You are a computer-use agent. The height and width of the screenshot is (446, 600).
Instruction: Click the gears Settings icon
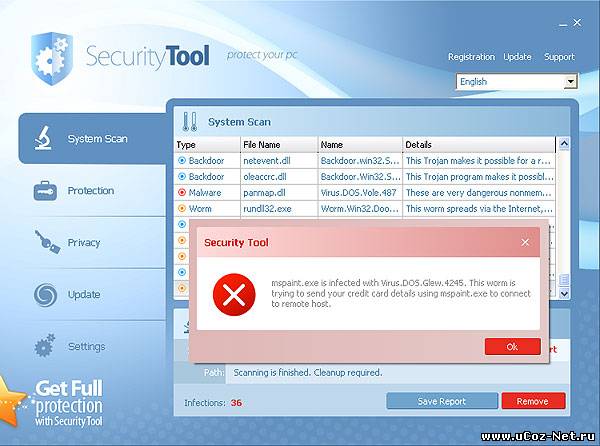[45, 346]
